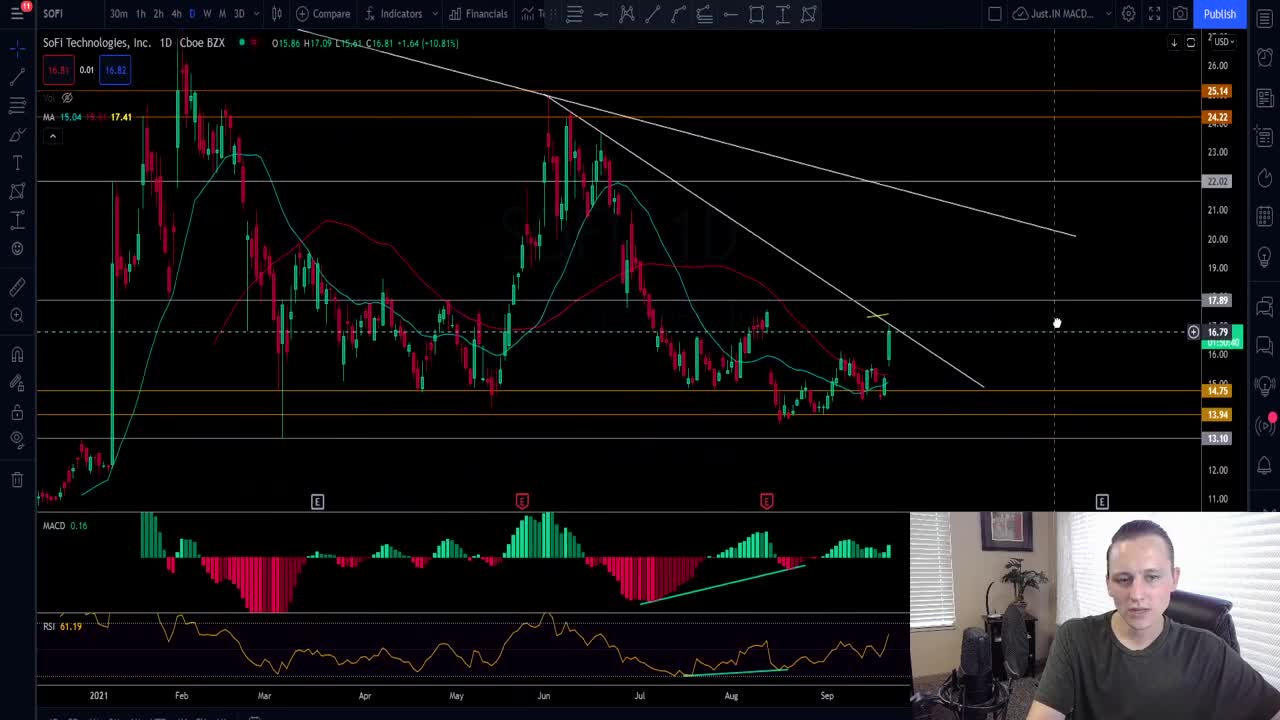Screen dimensions: 1280x720
Task: Enter fullscreen mode
Action: point(1154,13)
